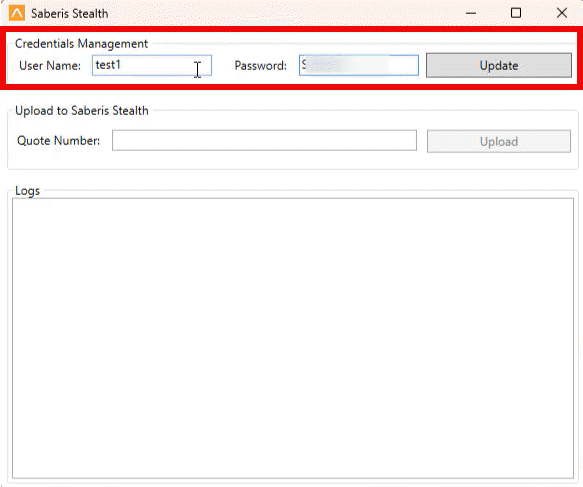Maximize the Saberis Stealth window
This screenshot has height=487, width=583.
pyautogui.click(x=516, y=13)
